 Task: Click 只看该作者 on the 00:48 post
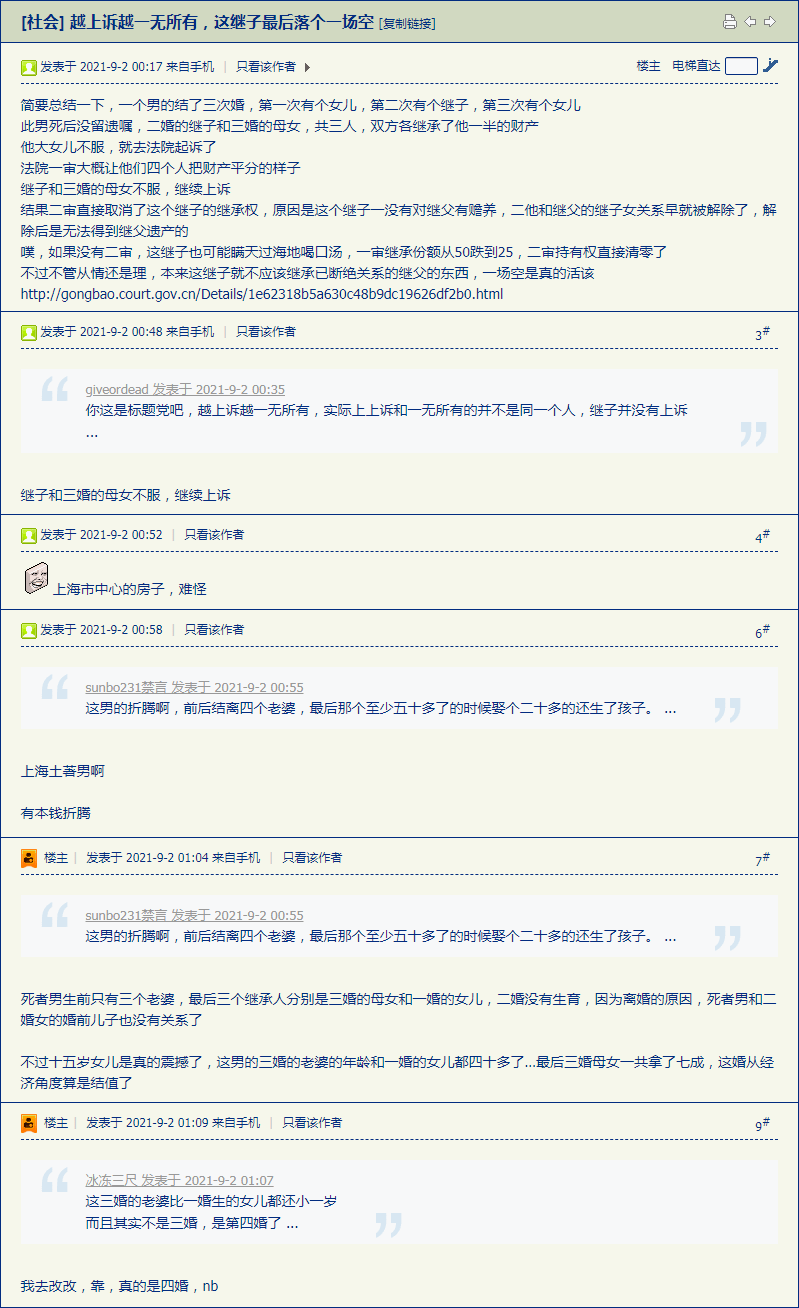(x=266, y=332)
